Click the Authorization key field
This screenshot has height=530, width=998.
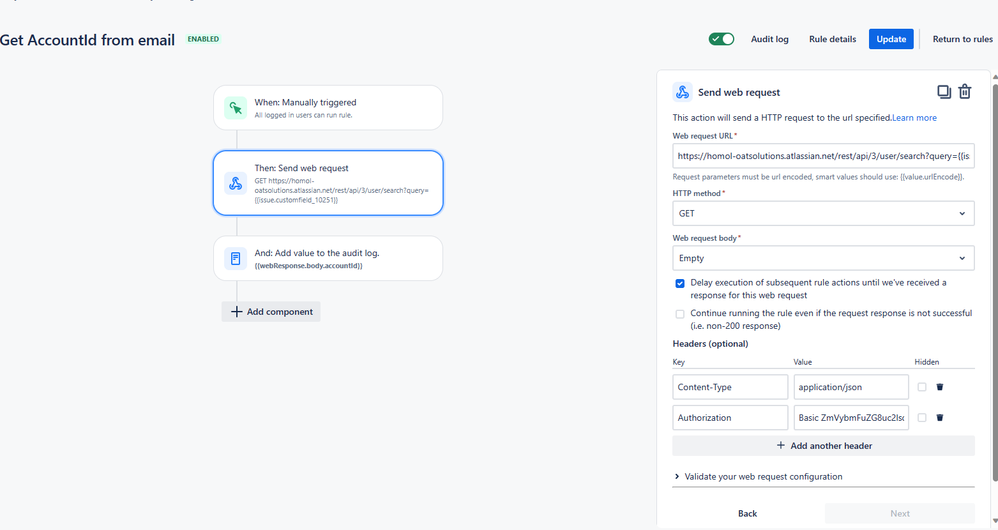730,417
